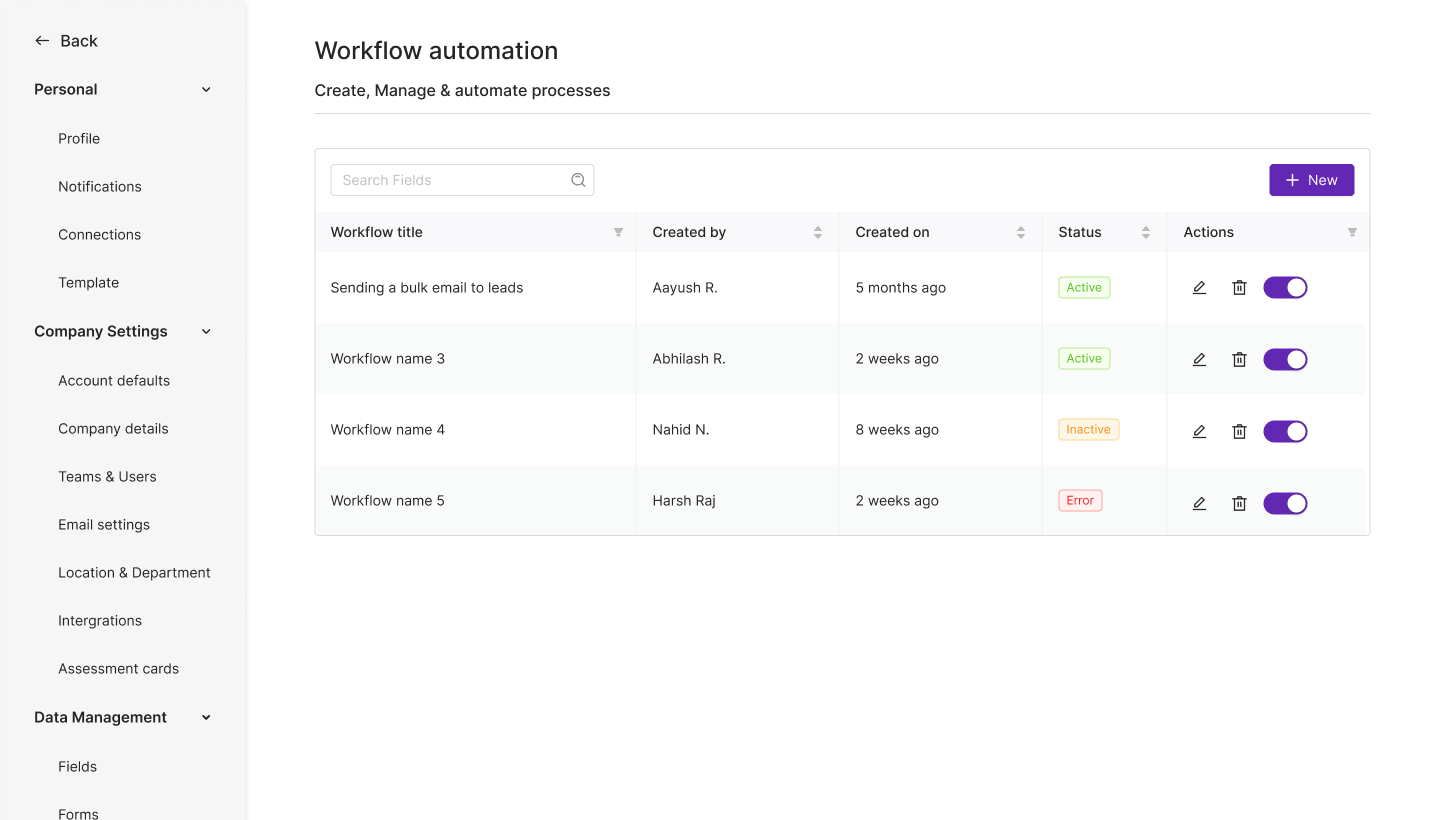Screen dimensions: 1440x820
Task: Turn off Workflow name 5 switch
Action: pyautogui.click(x=1285, y=503)
